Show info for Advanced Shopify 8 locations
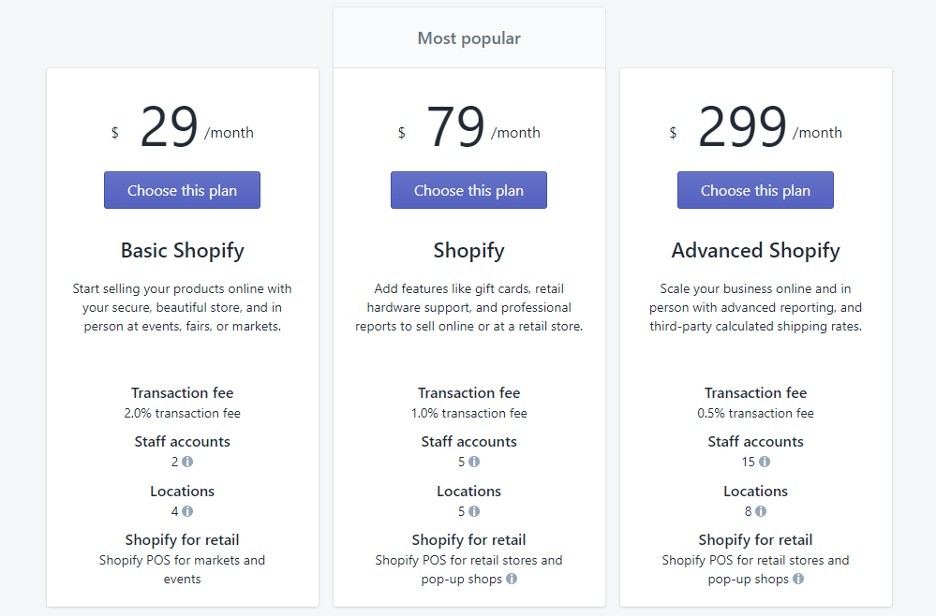This screenshot has height=616, width=936. (760, 511)
